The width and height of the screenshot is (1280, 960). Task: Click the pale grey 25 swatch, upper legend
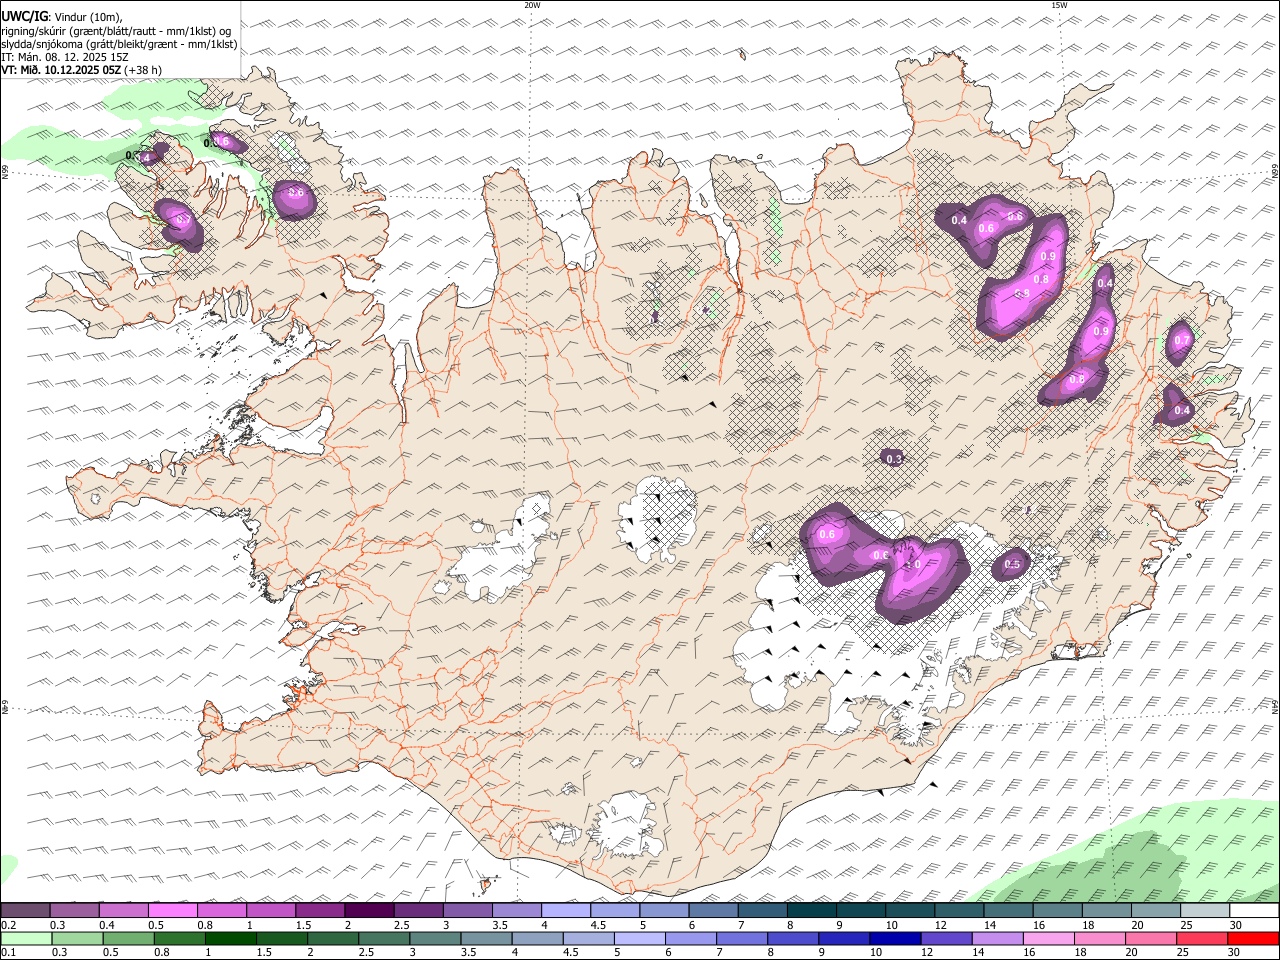tap(1205, 911)
